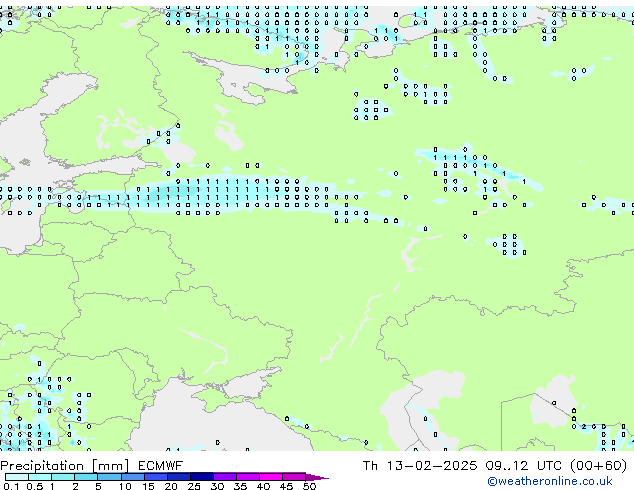Click the '[mm]' unit label
The image size is (634, 490).
110,466
